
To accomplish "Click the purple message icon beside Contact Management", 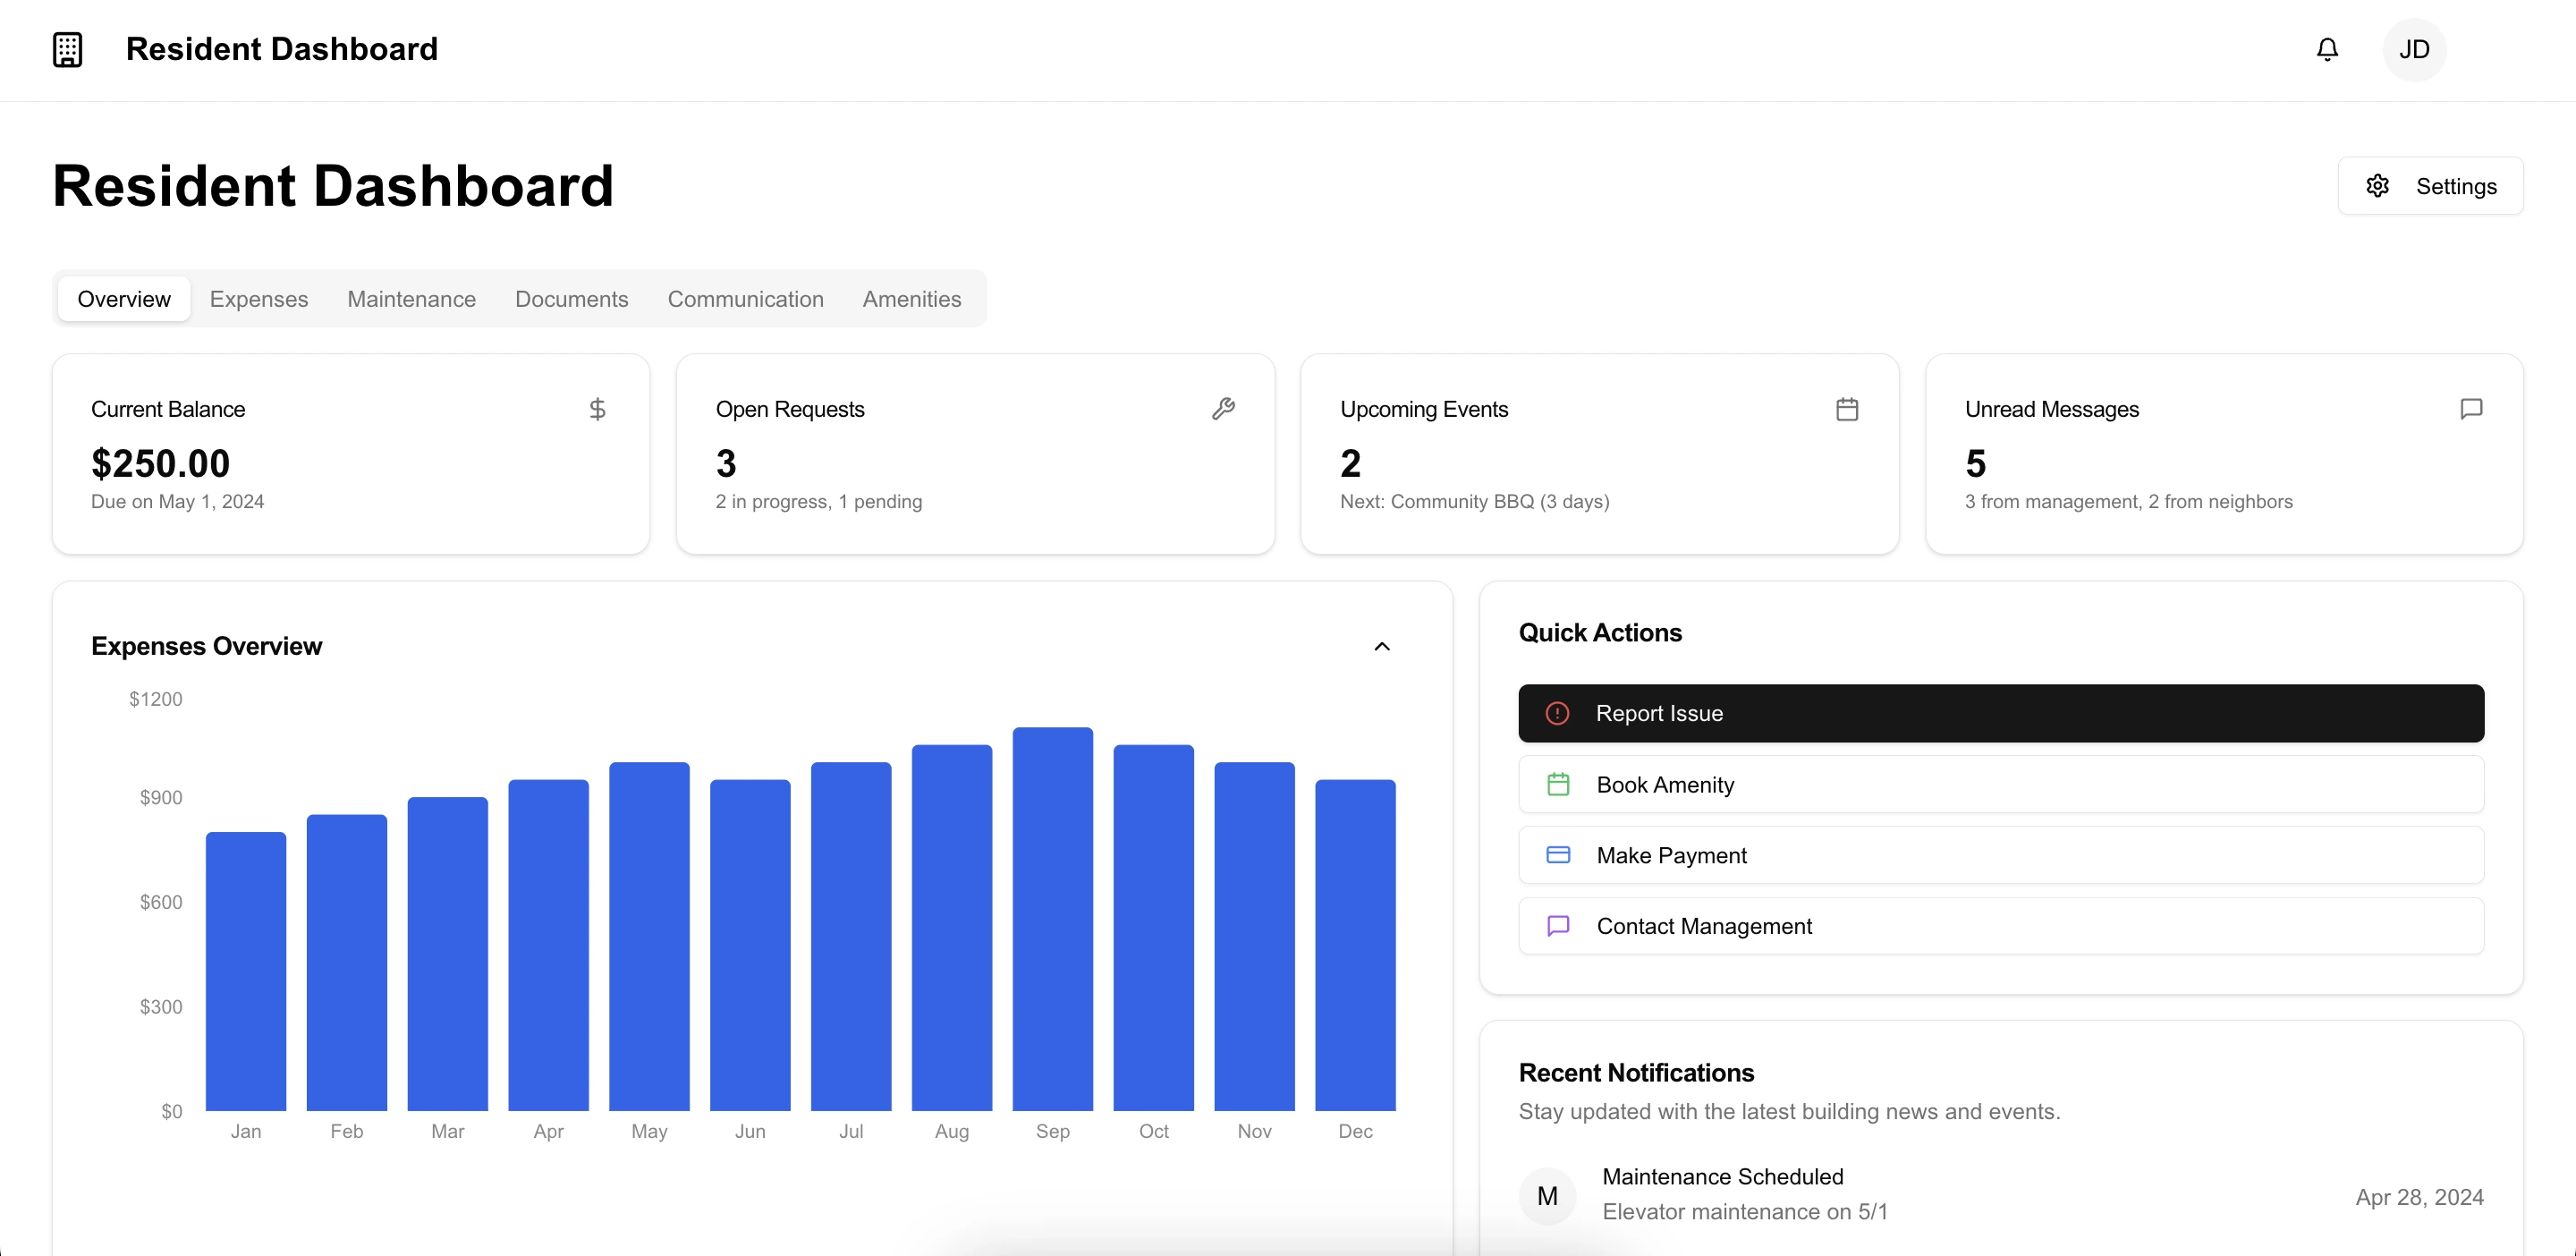I will pyautogui.click(x=1558, y=926).
